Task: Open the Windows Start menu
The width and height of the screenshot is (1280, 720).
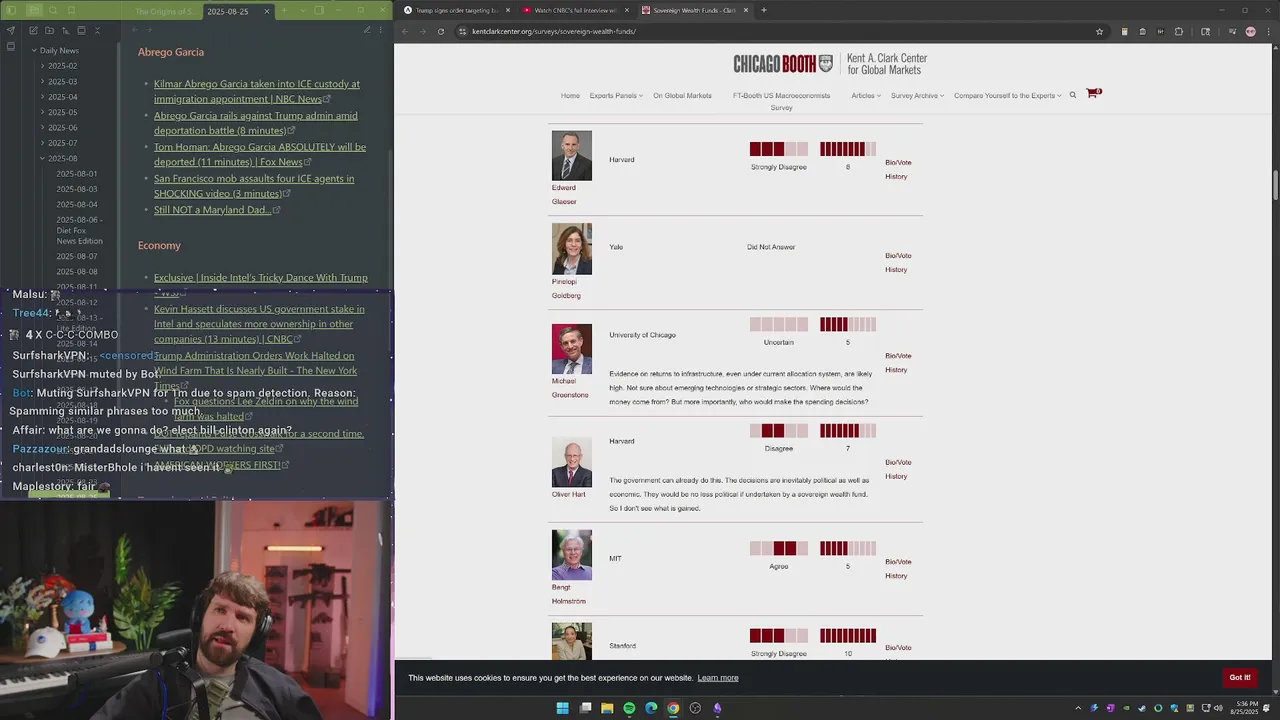Action: point(563,708)
